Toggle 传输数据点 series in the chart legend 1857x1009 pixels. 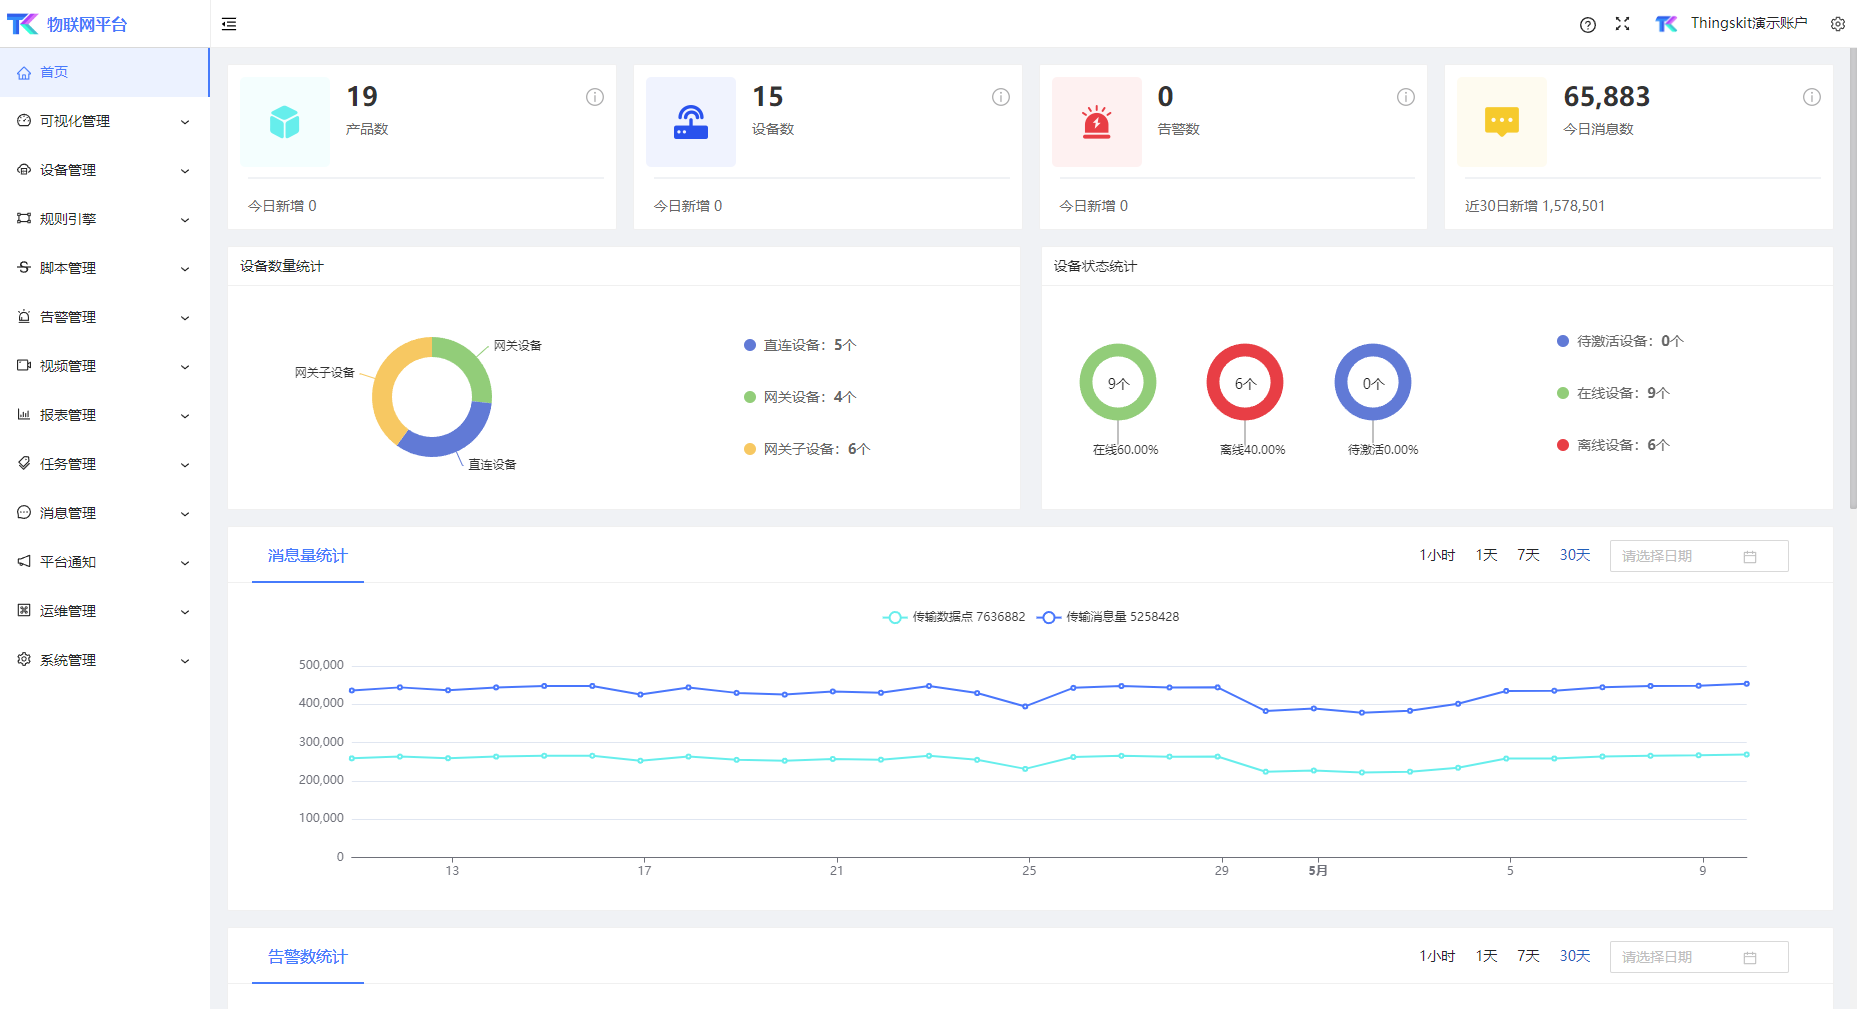954,617
